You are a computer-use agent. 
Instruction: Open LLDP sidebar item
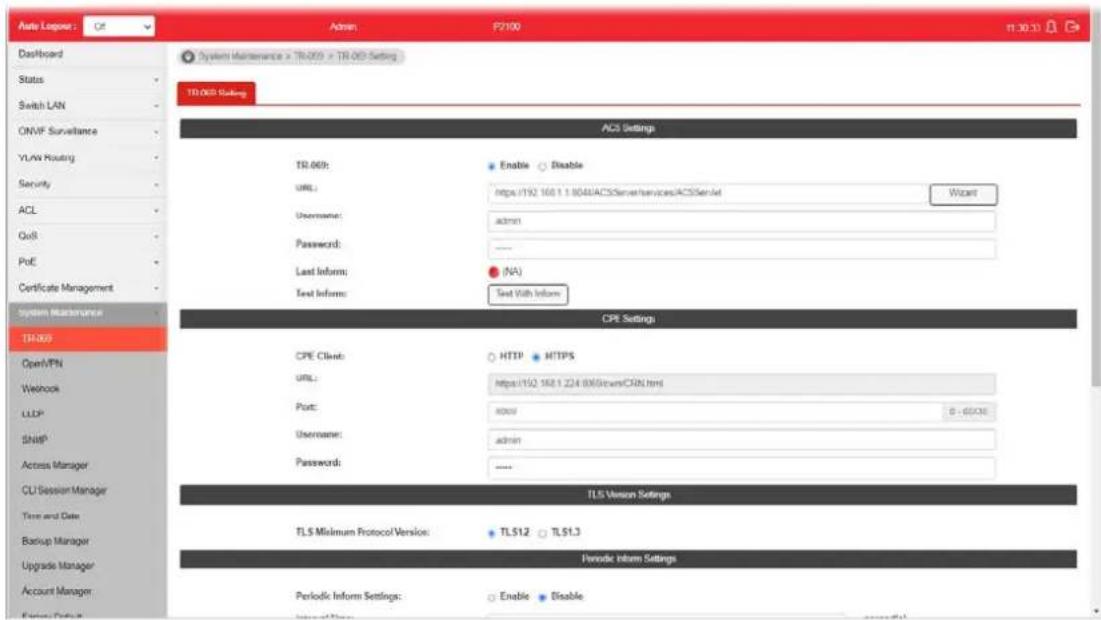click(88, 414)
